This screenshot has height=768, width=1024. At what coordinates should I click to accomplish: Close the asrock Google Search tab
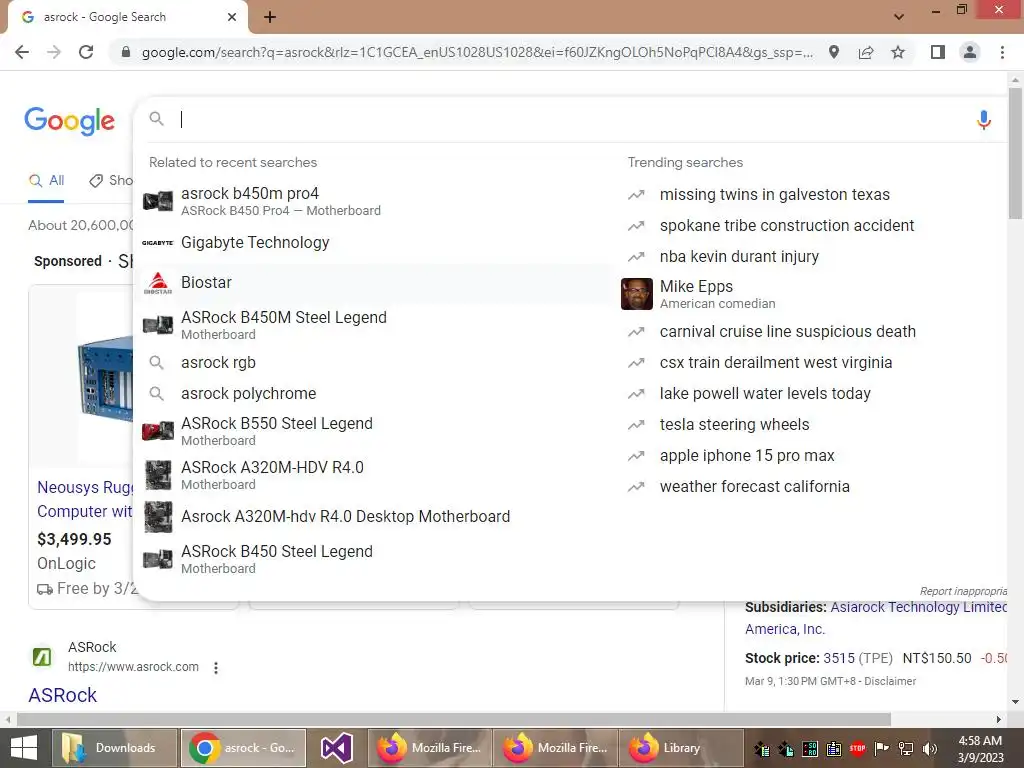click(232, 17)
